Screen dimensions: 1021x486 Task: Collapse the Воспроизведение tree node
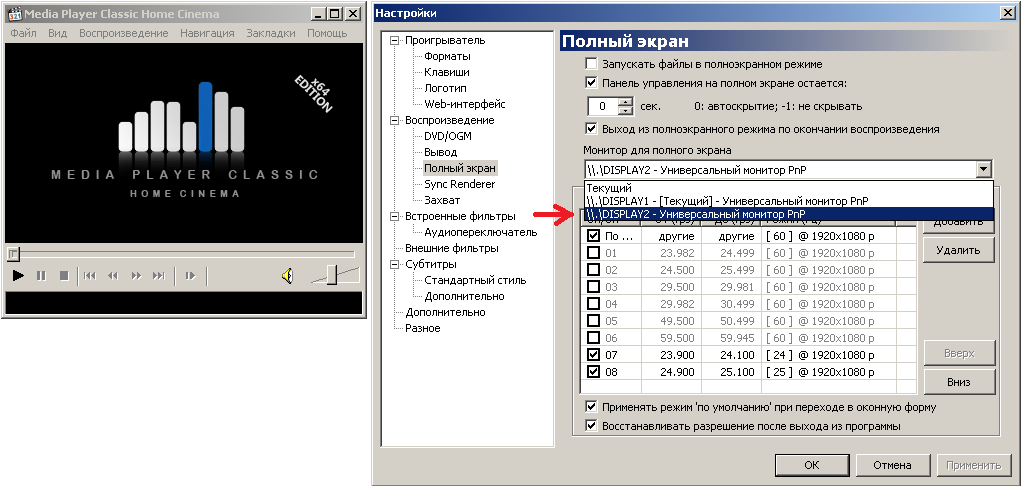[x=394, y=121]
